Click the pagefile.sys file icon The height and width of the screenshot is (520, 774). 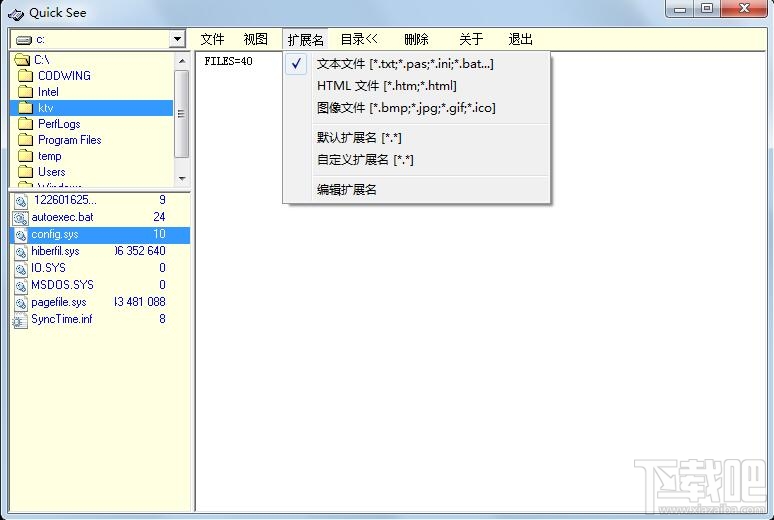point(21,303)
